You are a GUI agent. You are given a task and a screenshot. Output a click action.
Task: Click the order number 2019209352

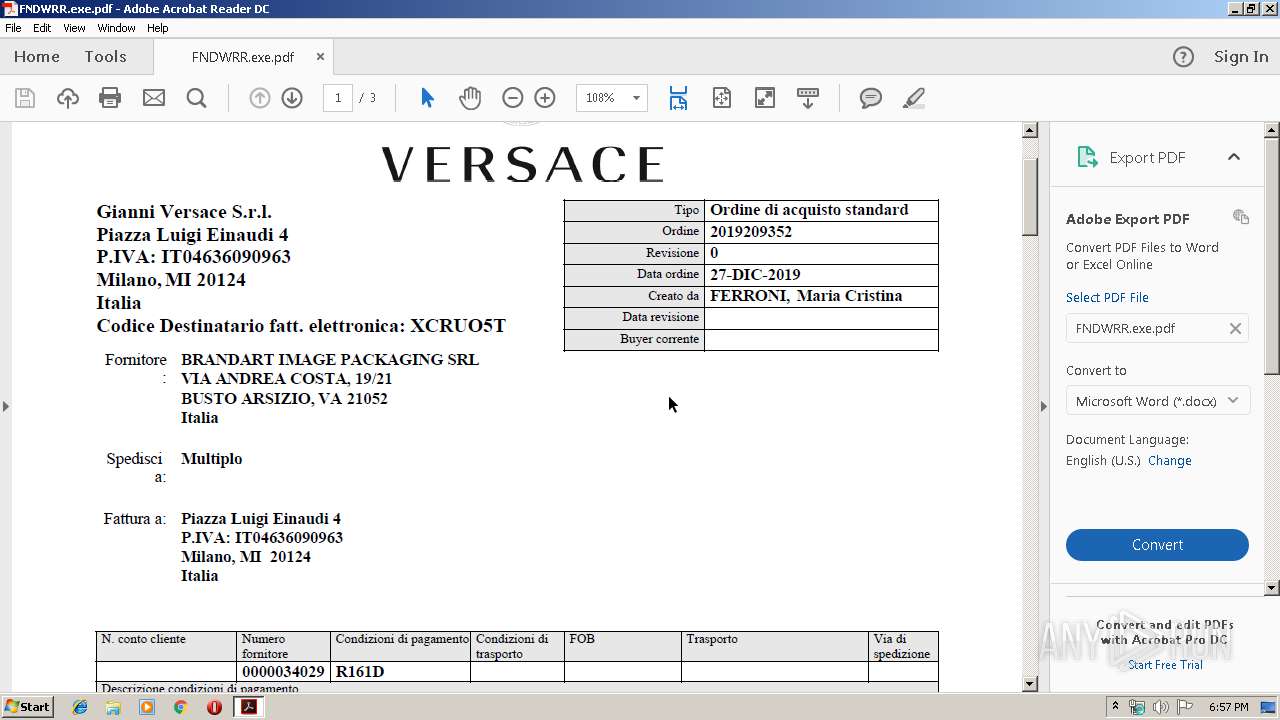751,232
